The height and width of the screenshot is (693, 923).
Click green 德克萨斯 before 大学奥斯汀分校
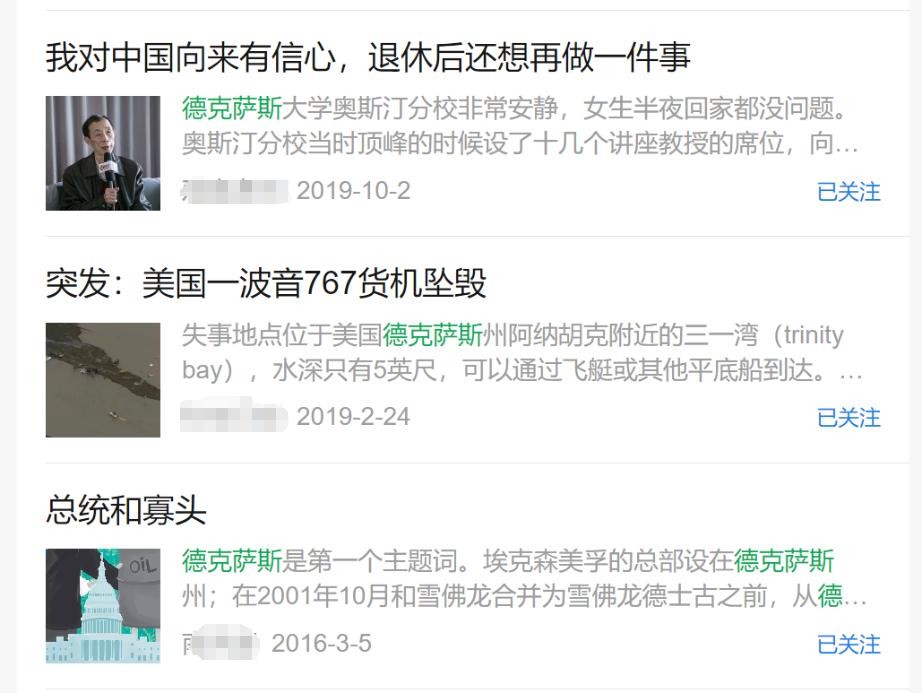click(x=232, y=108)
